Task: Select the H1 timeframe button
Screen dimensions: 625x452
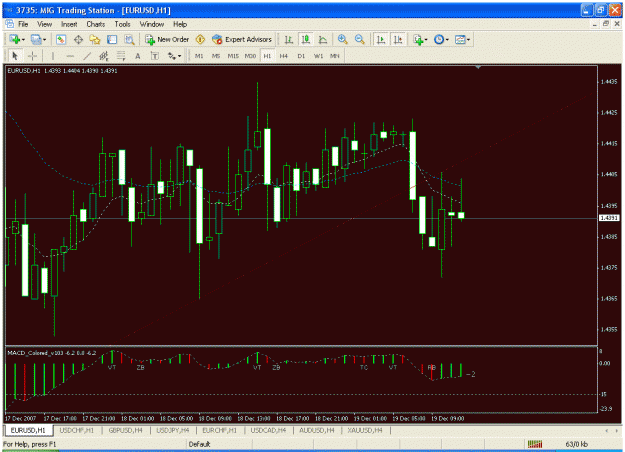Action: pyautogui.click(x=267, y=56)
